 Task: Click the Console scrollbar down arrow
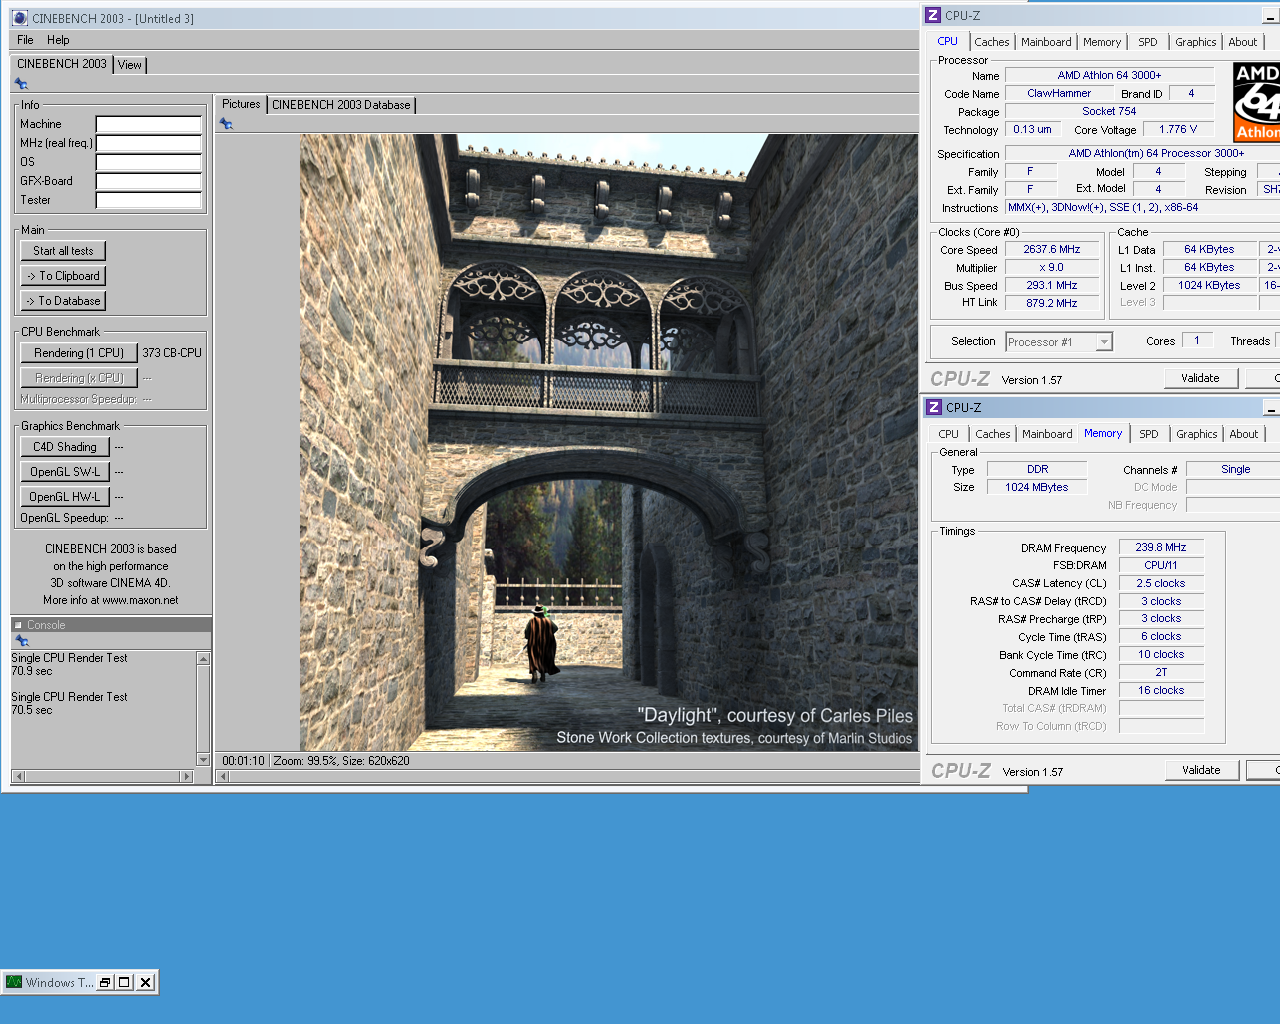pos(204,760)
